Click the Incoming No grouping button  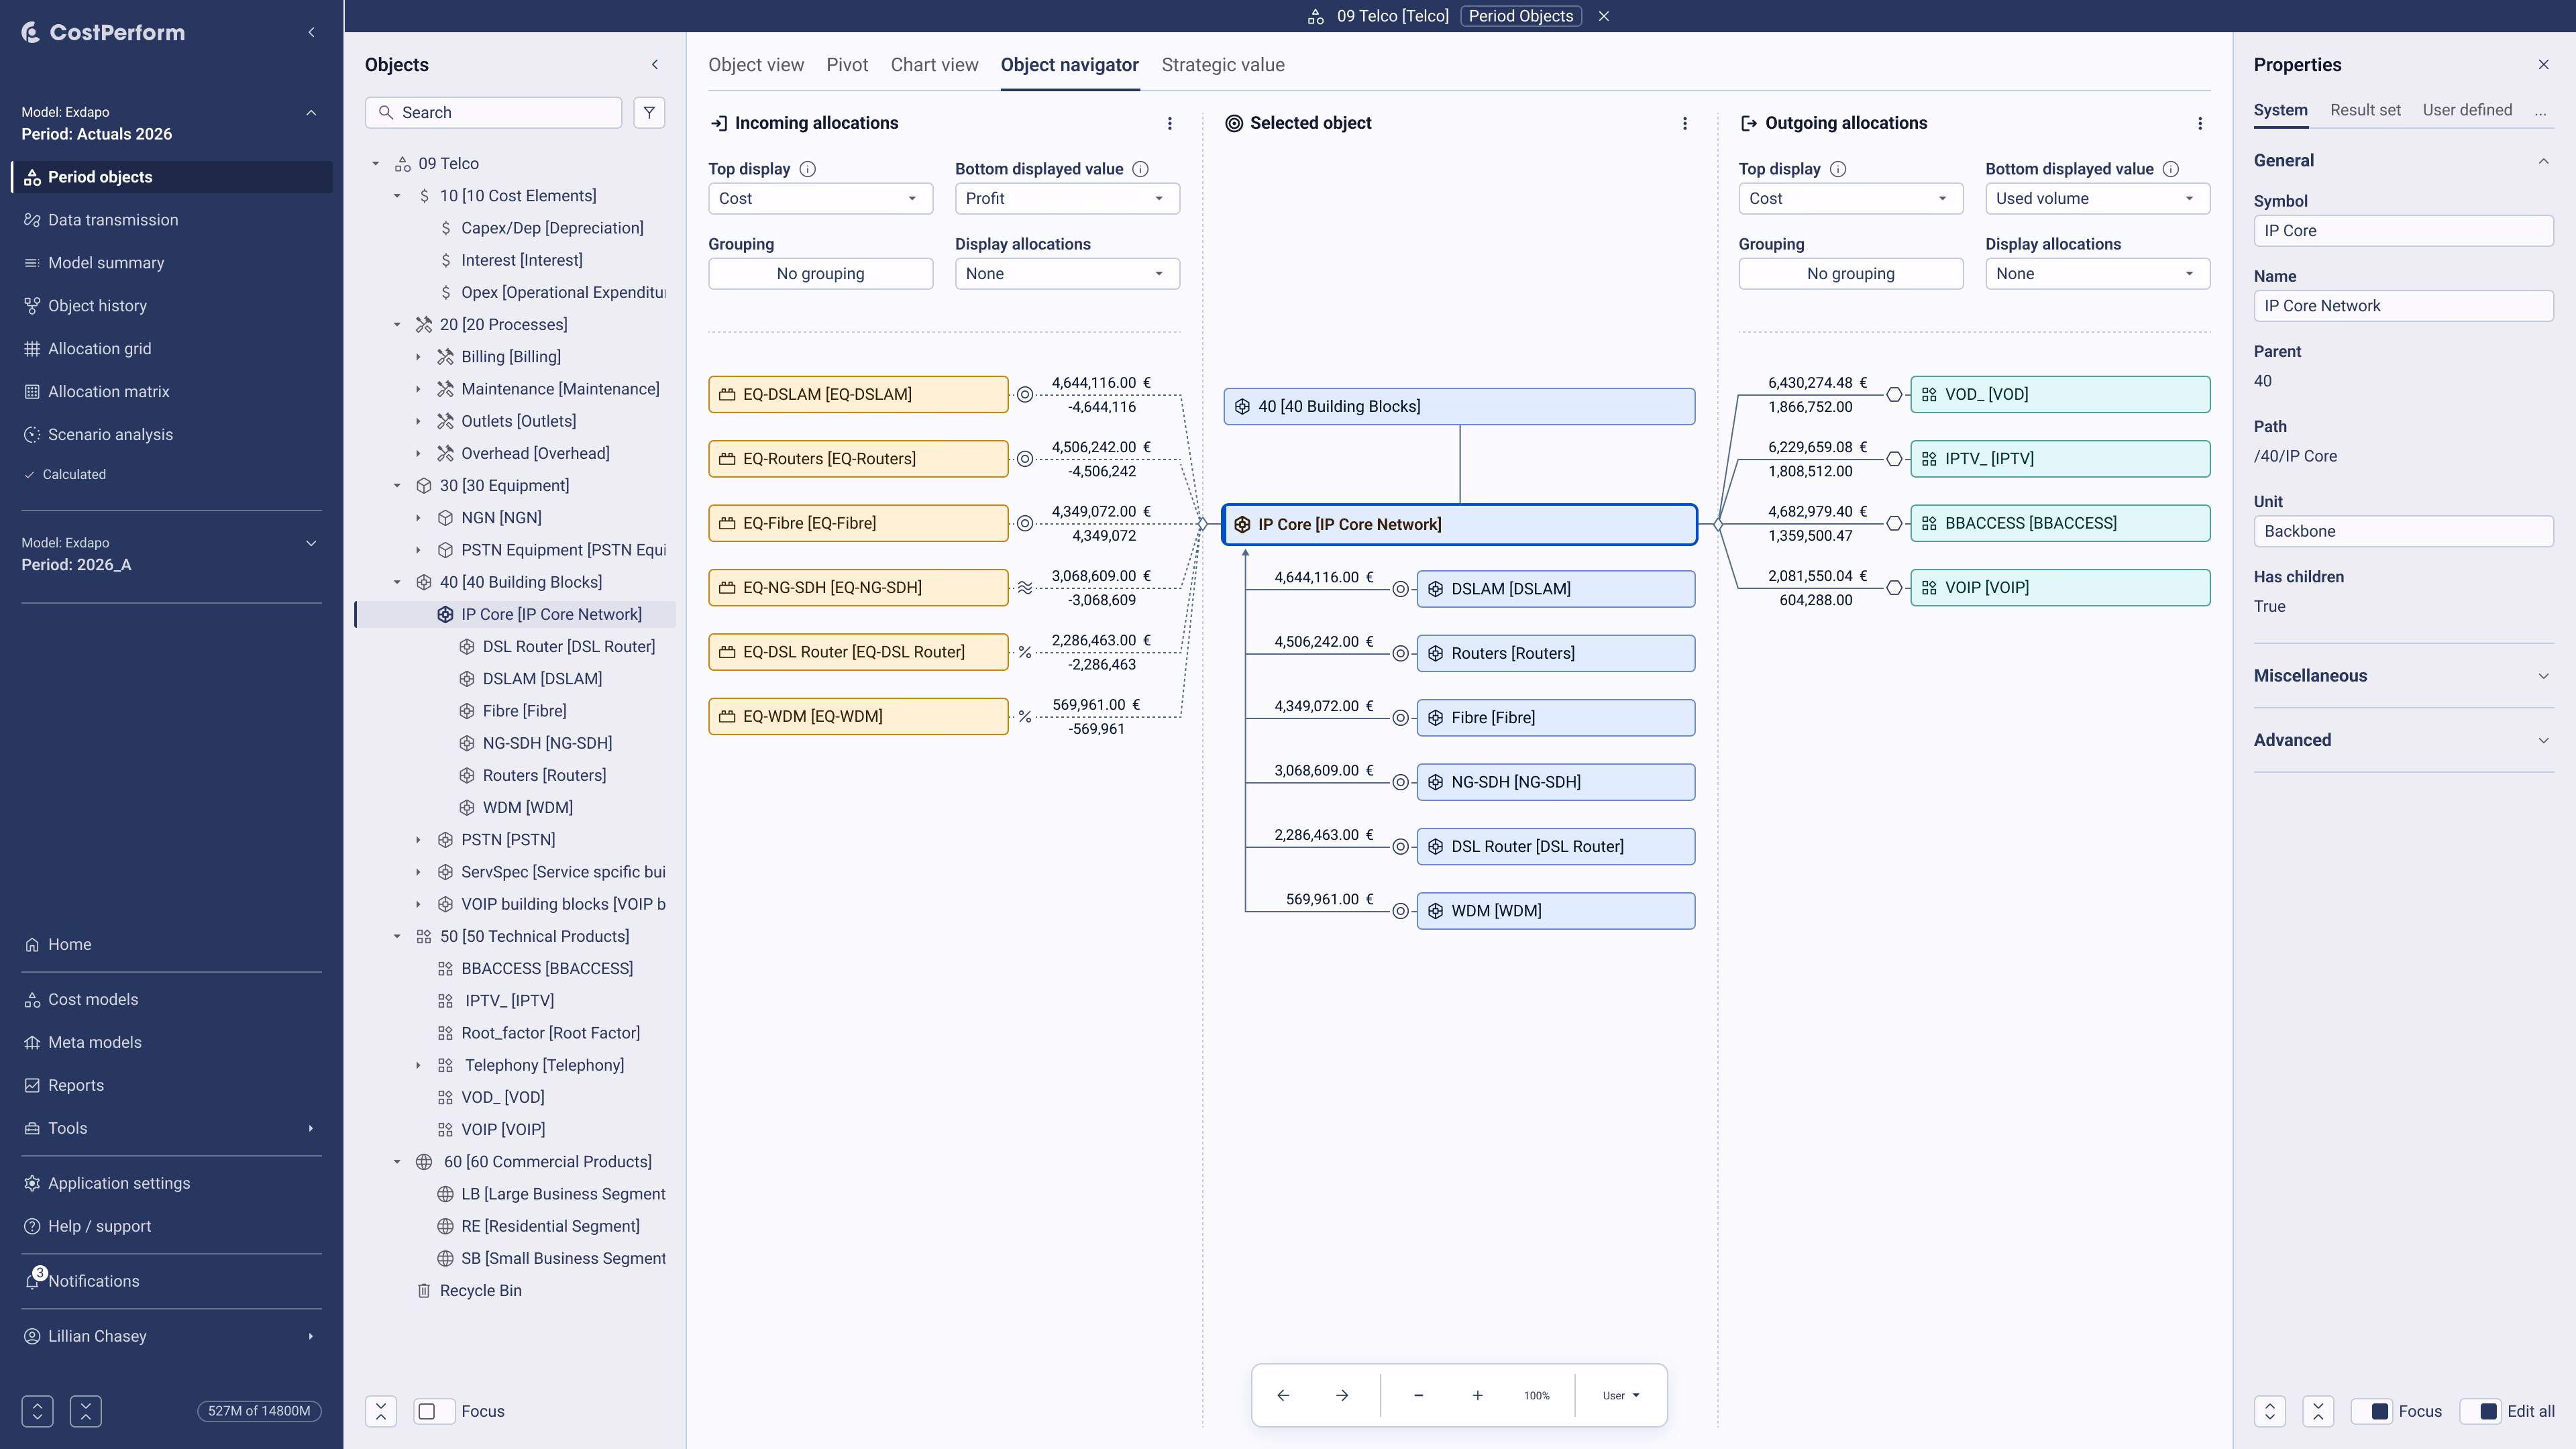coord(819,273)
